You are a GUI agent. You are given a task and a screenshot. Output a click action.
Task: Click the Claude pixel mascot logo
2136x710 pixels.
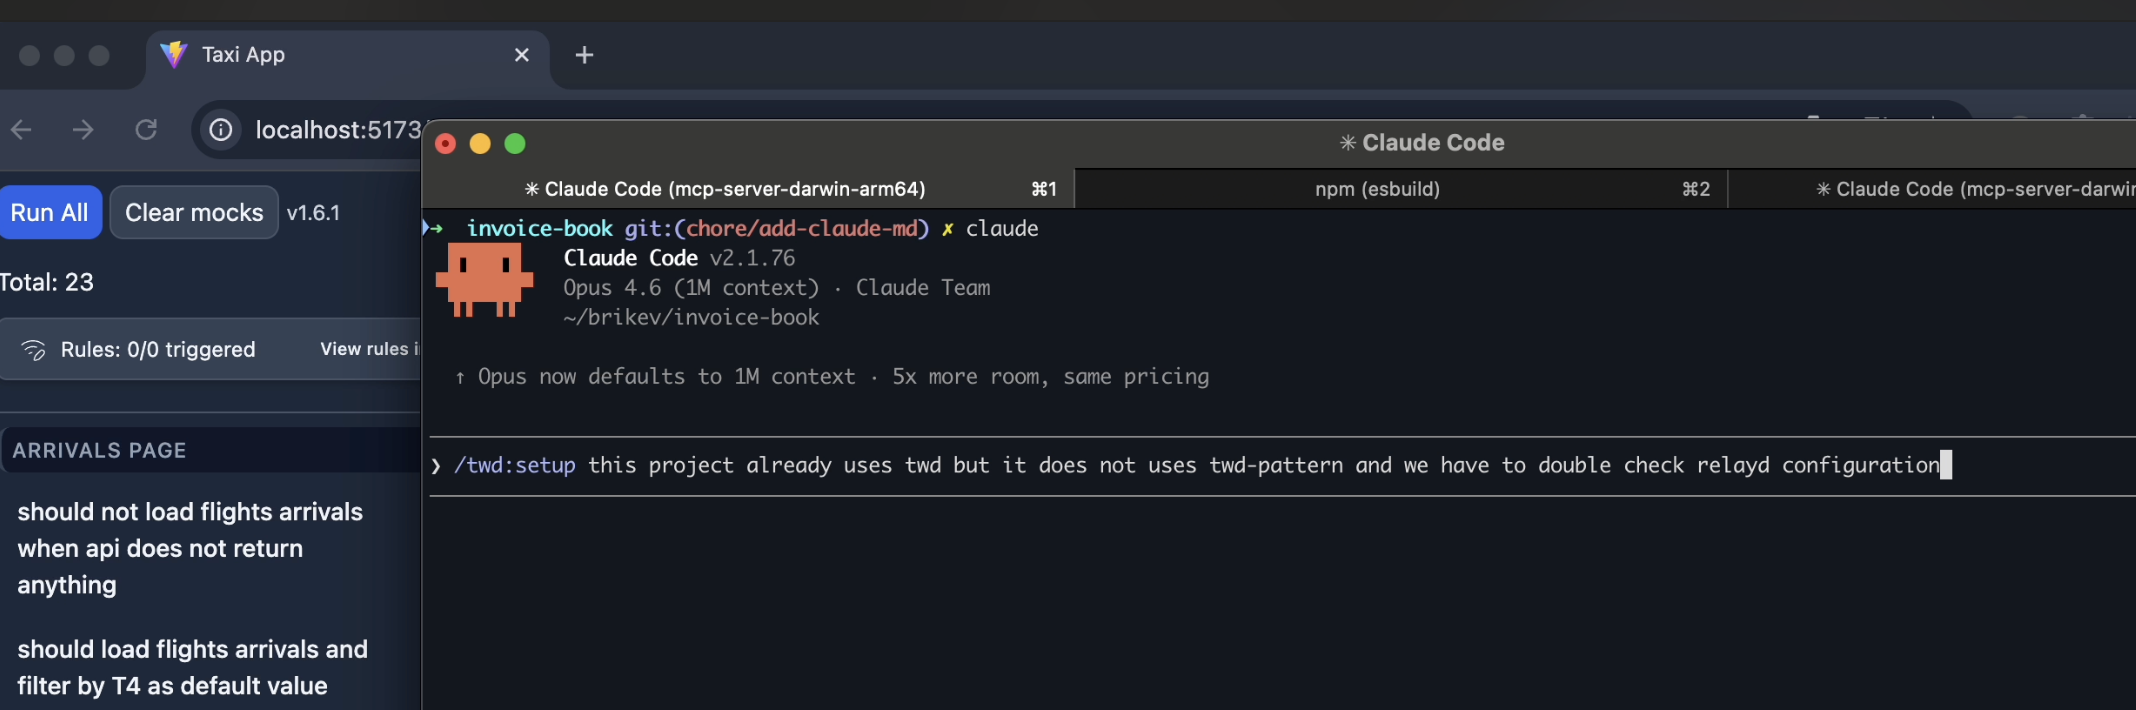[484, 280]
